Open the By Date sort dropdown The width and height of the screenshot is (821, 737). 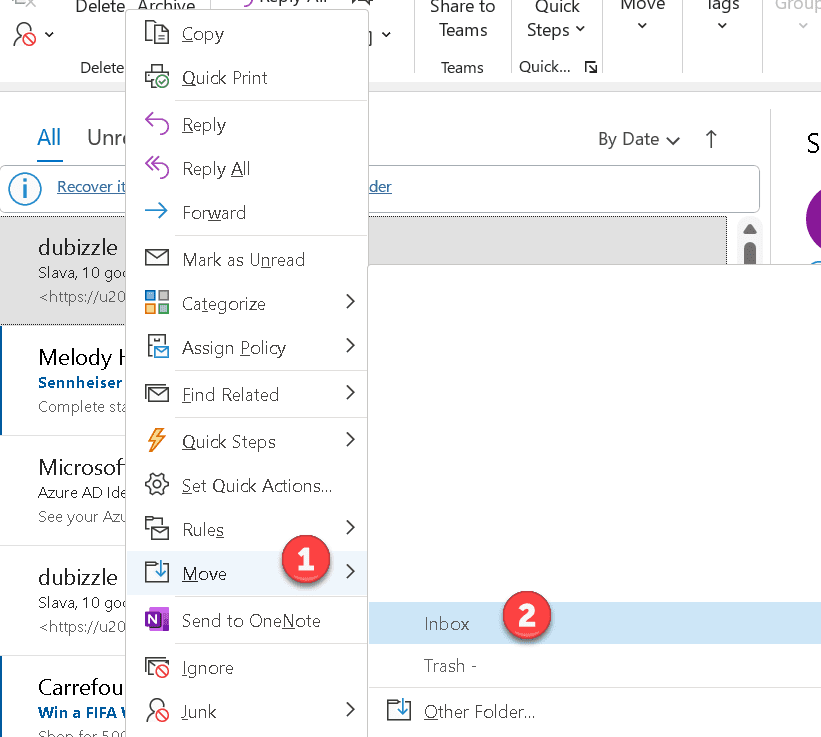click(x=639, y=139)
